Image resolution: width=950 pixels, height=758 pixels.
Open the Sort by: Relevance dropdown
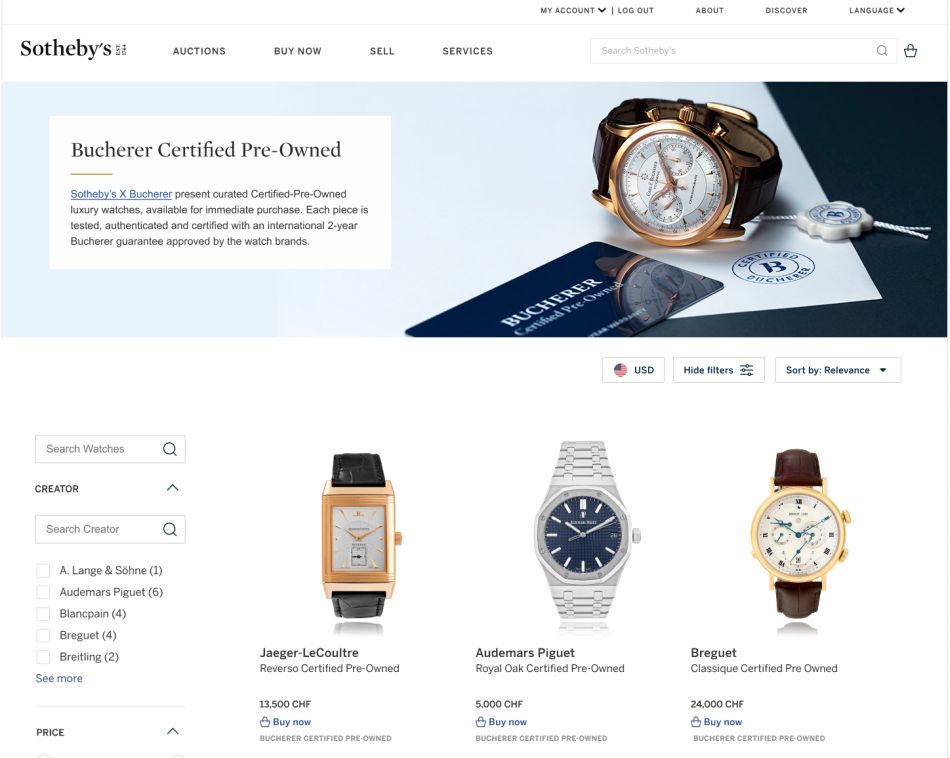click(x=838, y=370)
